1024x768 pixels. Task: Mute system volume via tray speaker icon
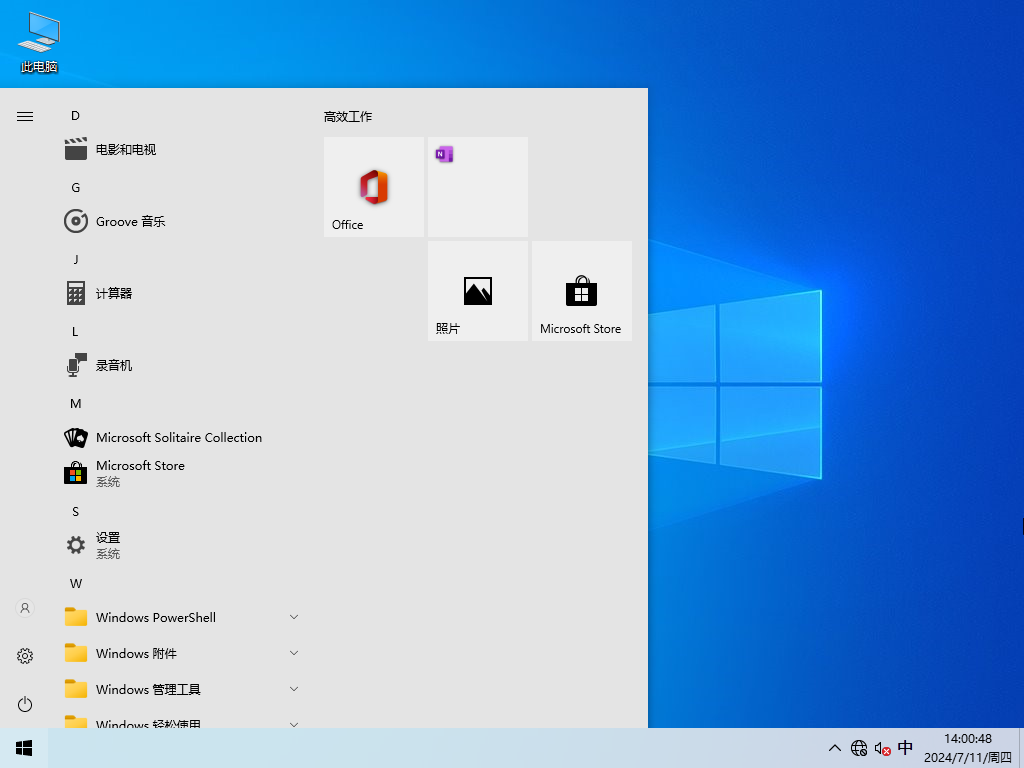pos(882,747)
